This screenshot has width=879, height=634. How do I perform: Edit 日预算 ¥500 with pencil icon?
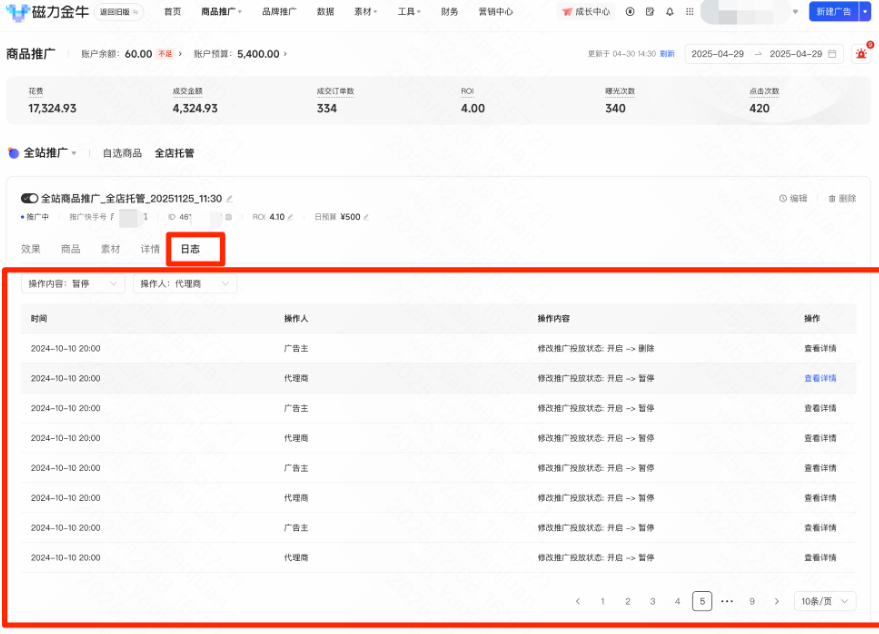tap(366, 217)
